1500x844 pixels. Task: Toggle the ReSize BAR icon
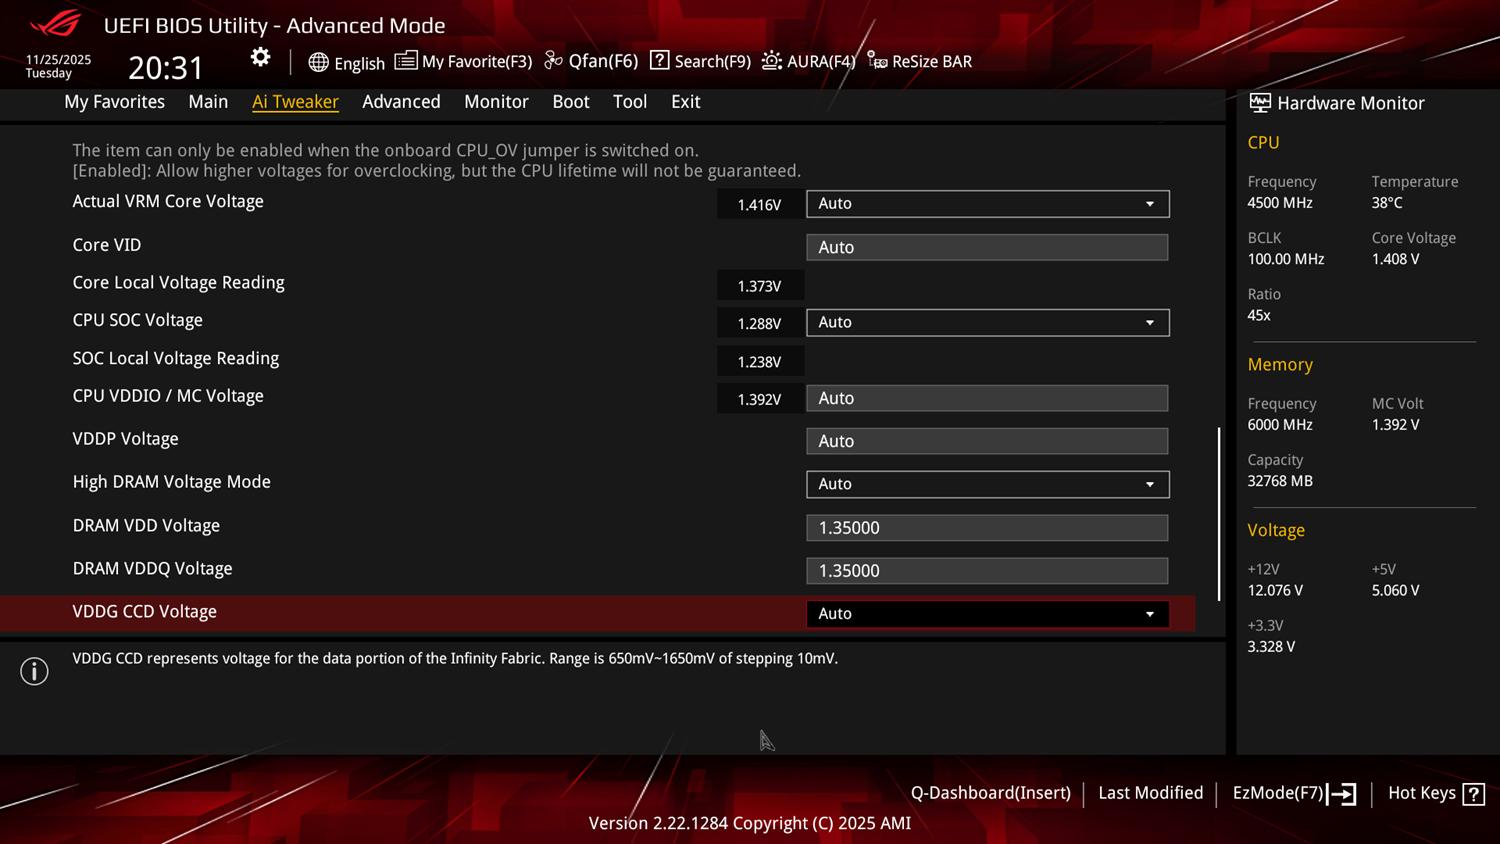(x=877, y=61)
